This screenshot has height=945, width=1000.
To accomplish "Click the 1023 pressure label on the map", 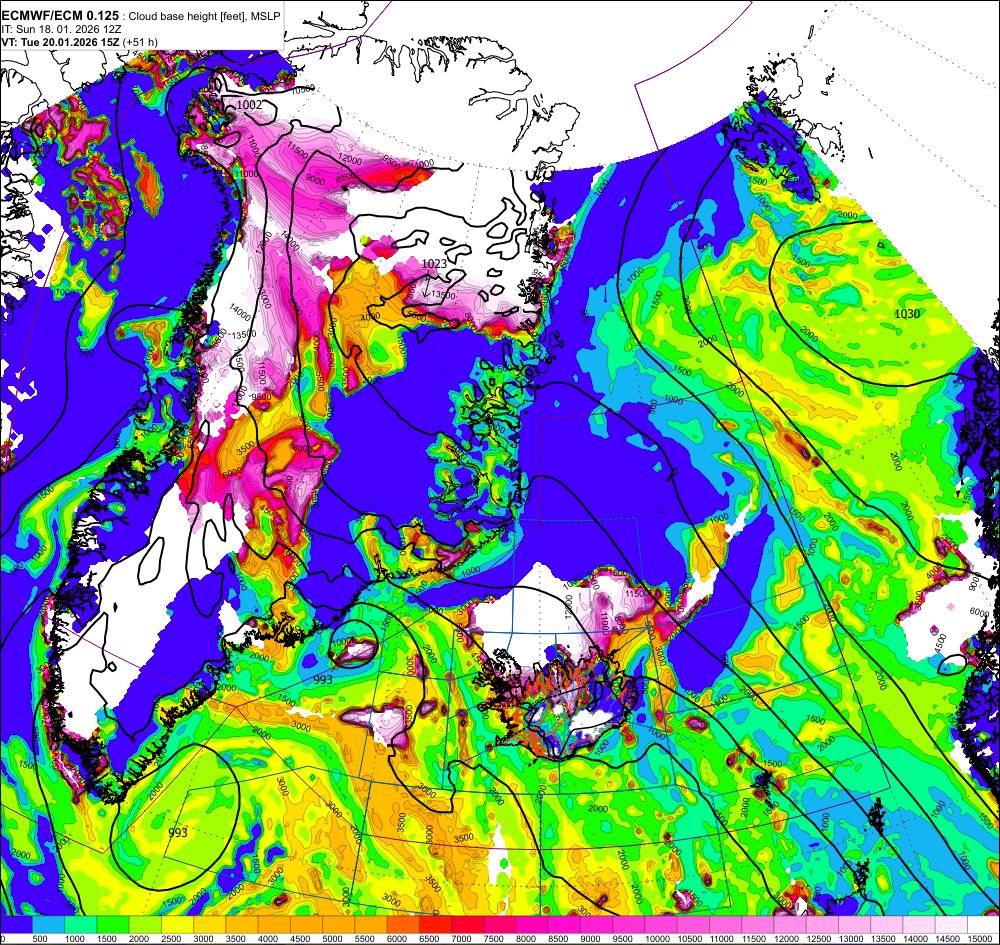I will tap(434, 263).
